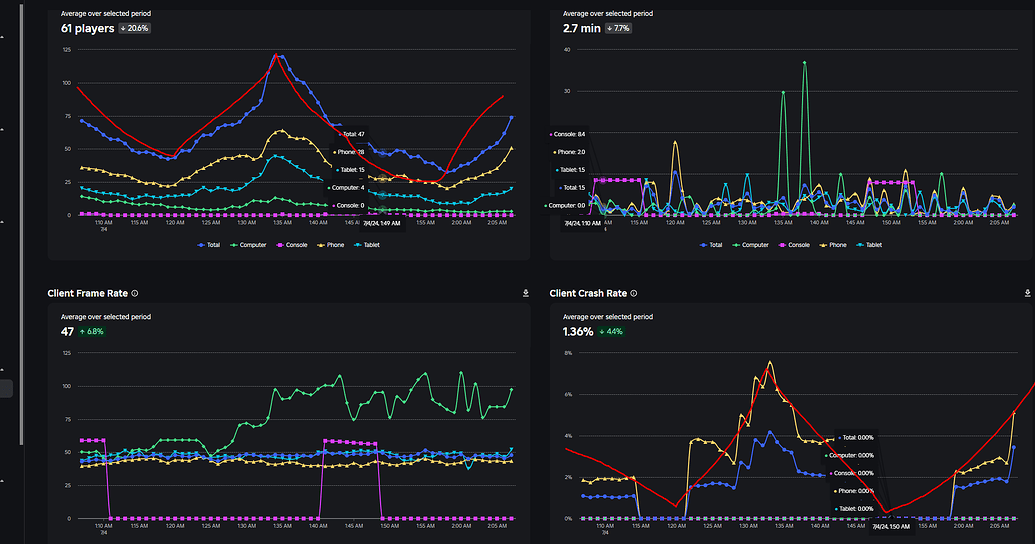Click 'Phone: 28' in the players chart tooltip
This screenshot has width=1035, height=544.
pyautogui.click(x=349, y=152)
